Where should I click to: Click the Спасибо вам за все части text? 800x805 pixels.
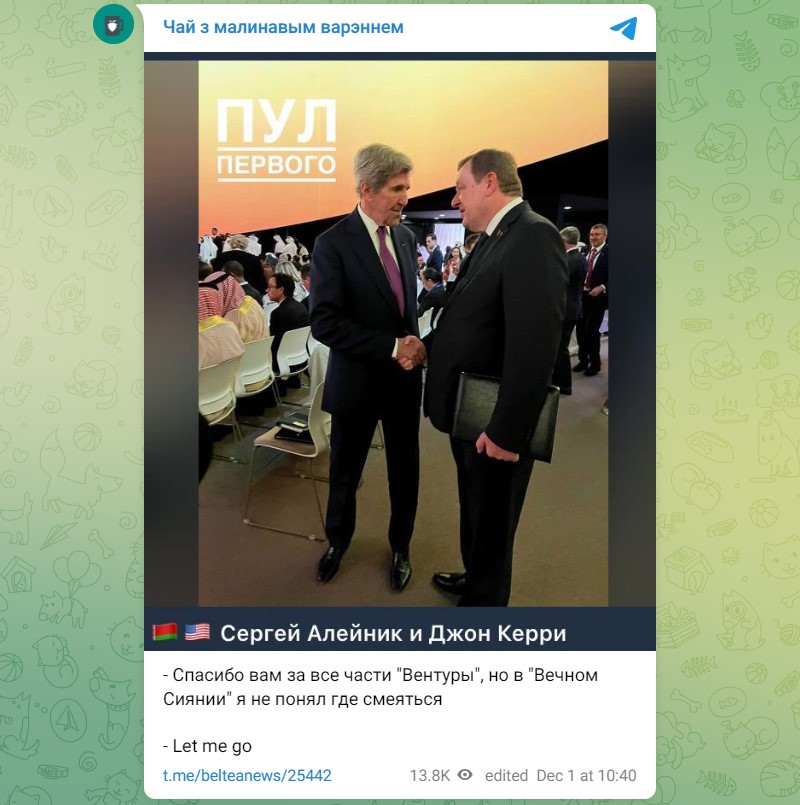[280, 675]
